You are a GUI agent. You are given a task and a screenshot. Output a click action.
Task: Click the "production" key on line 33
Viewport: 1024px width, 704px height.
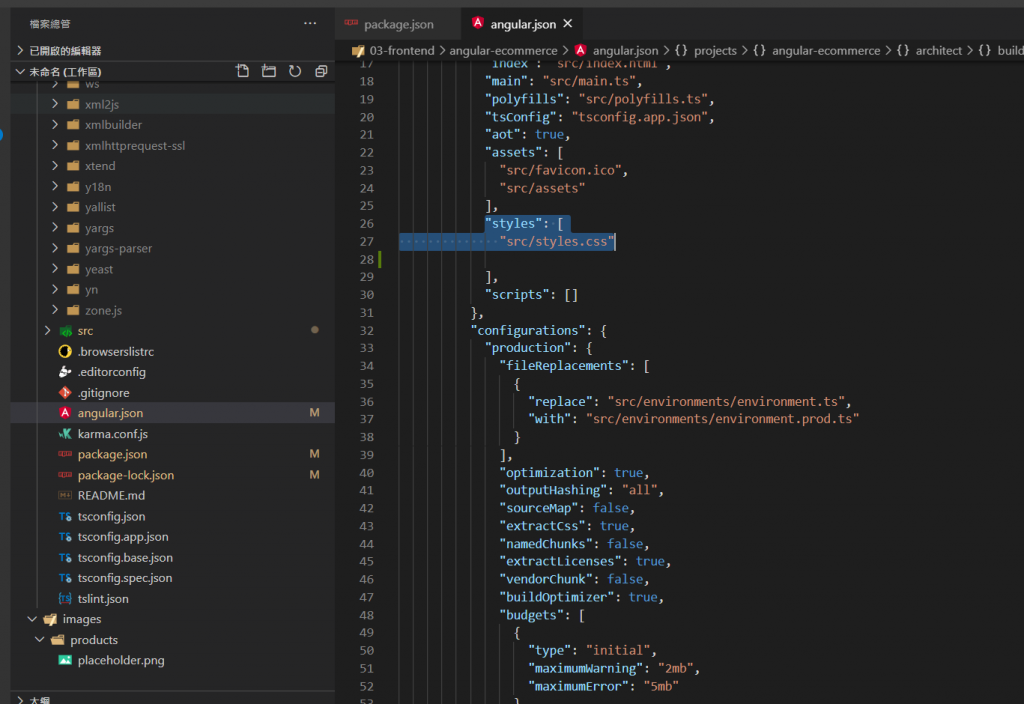tap(528, 348)
